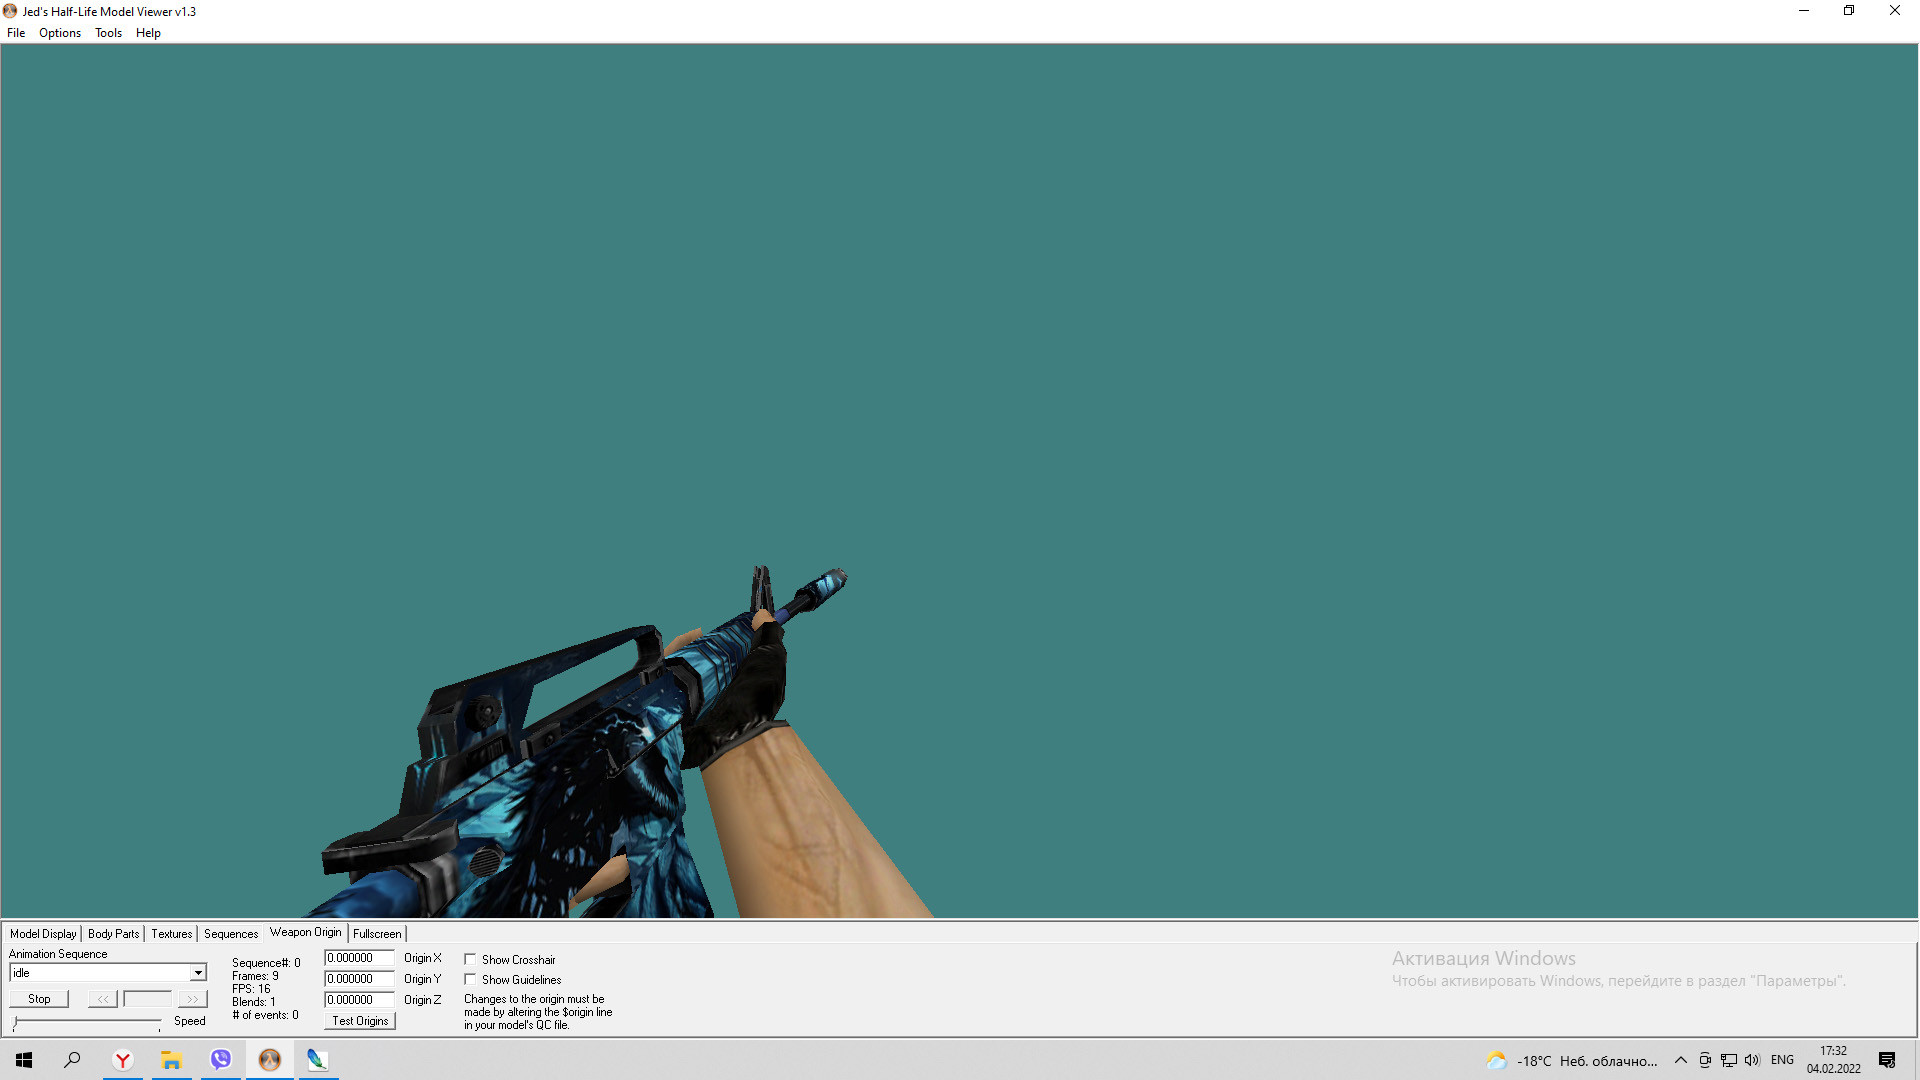Select the Weapon Origin tab
This screenshot has height=1080, width=1920.
pyautogui.click(x=305, y=932)
